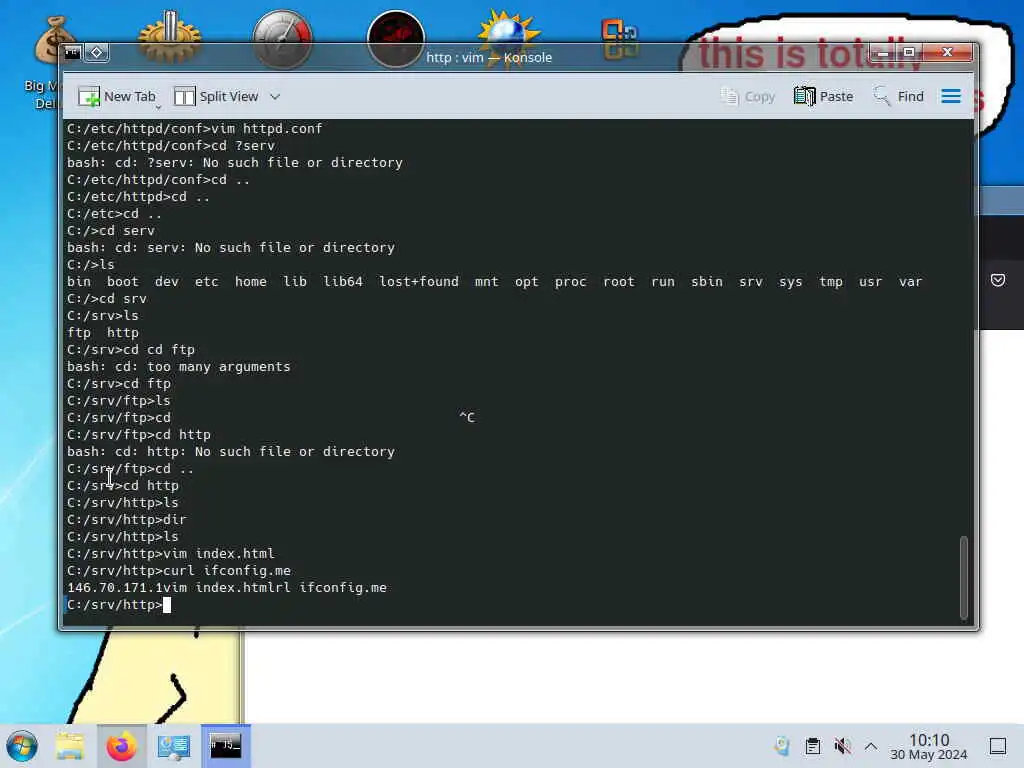Open the Konsole hamburger menu
Viewport: 1024px width, 768px height.
click(951, 97)
